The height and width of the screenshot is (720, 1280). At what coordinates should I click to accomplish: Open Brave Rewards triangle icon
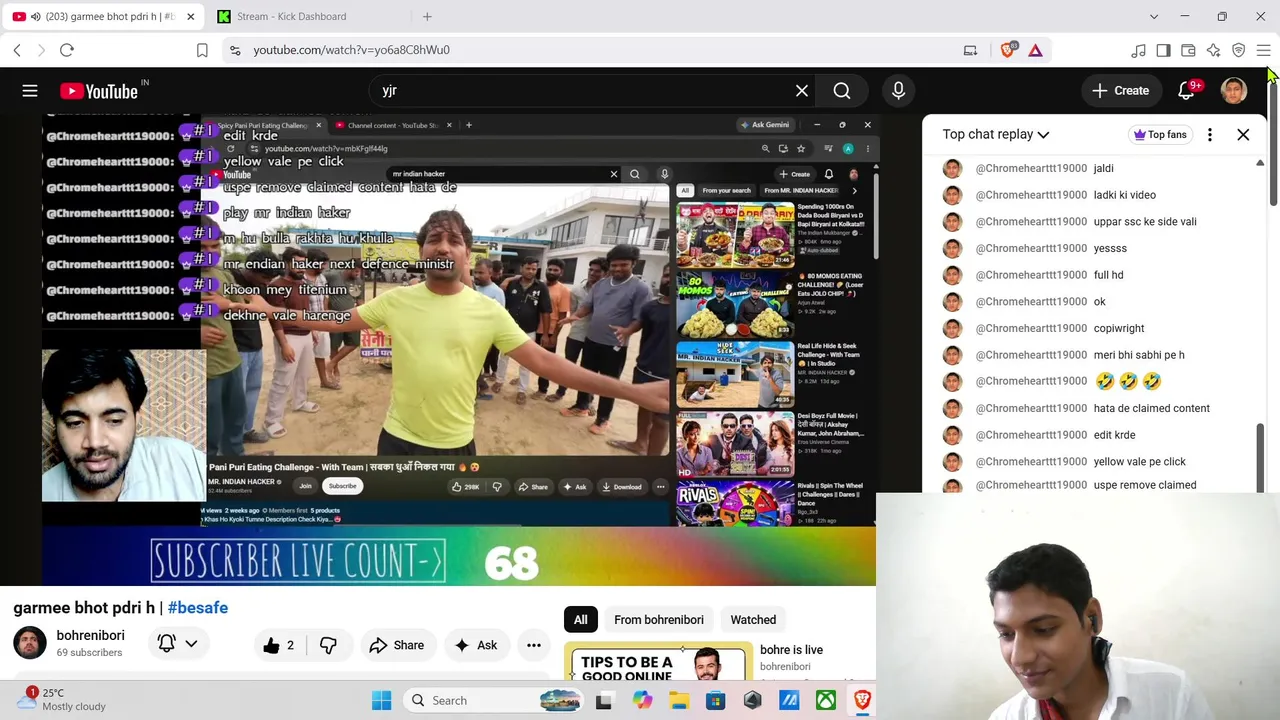pos(1035,50)
